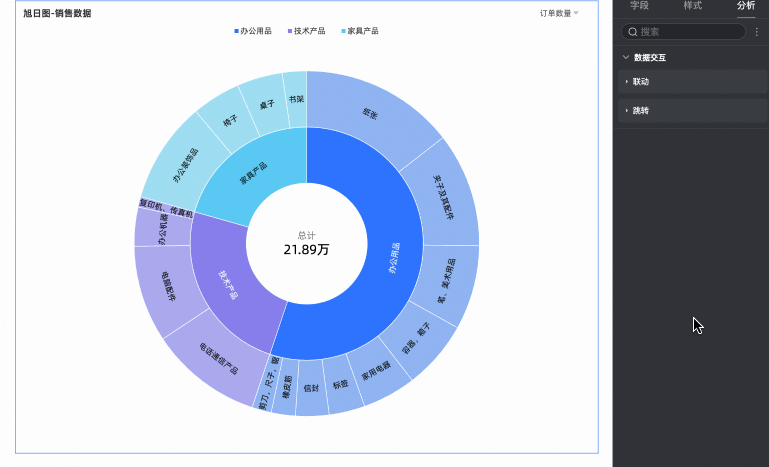Image resolution: width=769 pixels, height=467 pixels.
Task: Click the 橡皮筋 outer segment
Action: tap(287, 387)
